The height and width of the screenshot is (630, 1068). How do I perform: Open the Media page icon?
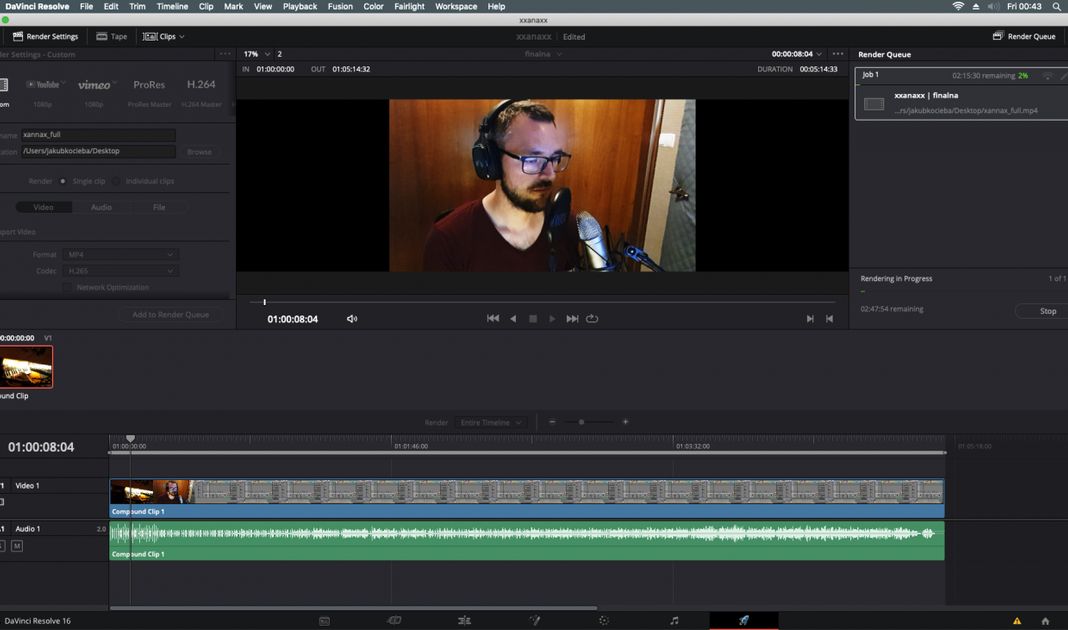(x=324, y=621)
